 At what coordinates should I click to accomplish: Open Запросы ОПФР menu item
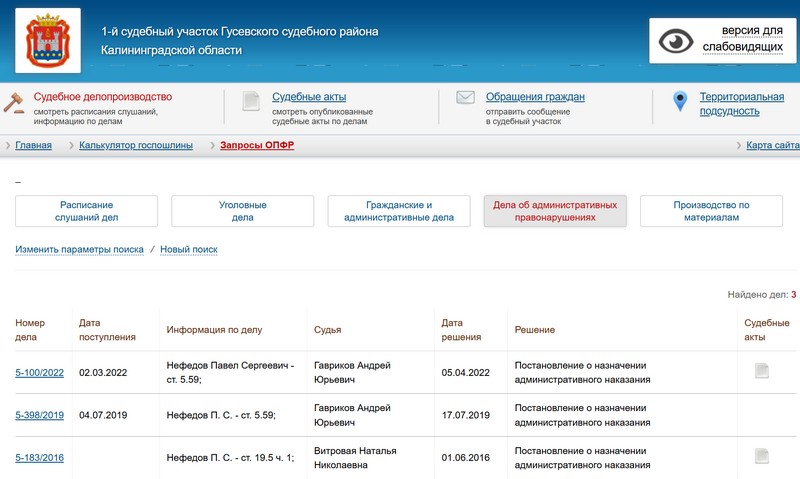[257, 145]
